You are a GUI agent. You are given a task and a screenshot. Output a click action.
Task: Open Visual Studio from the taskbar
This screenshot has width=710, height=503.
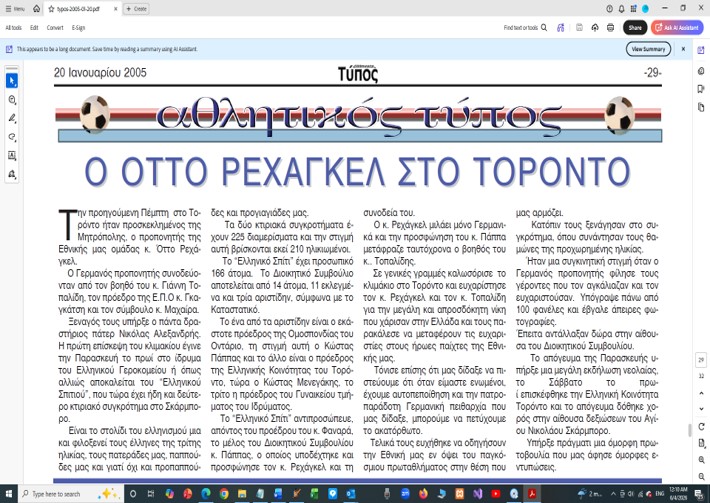click(478, 493)
